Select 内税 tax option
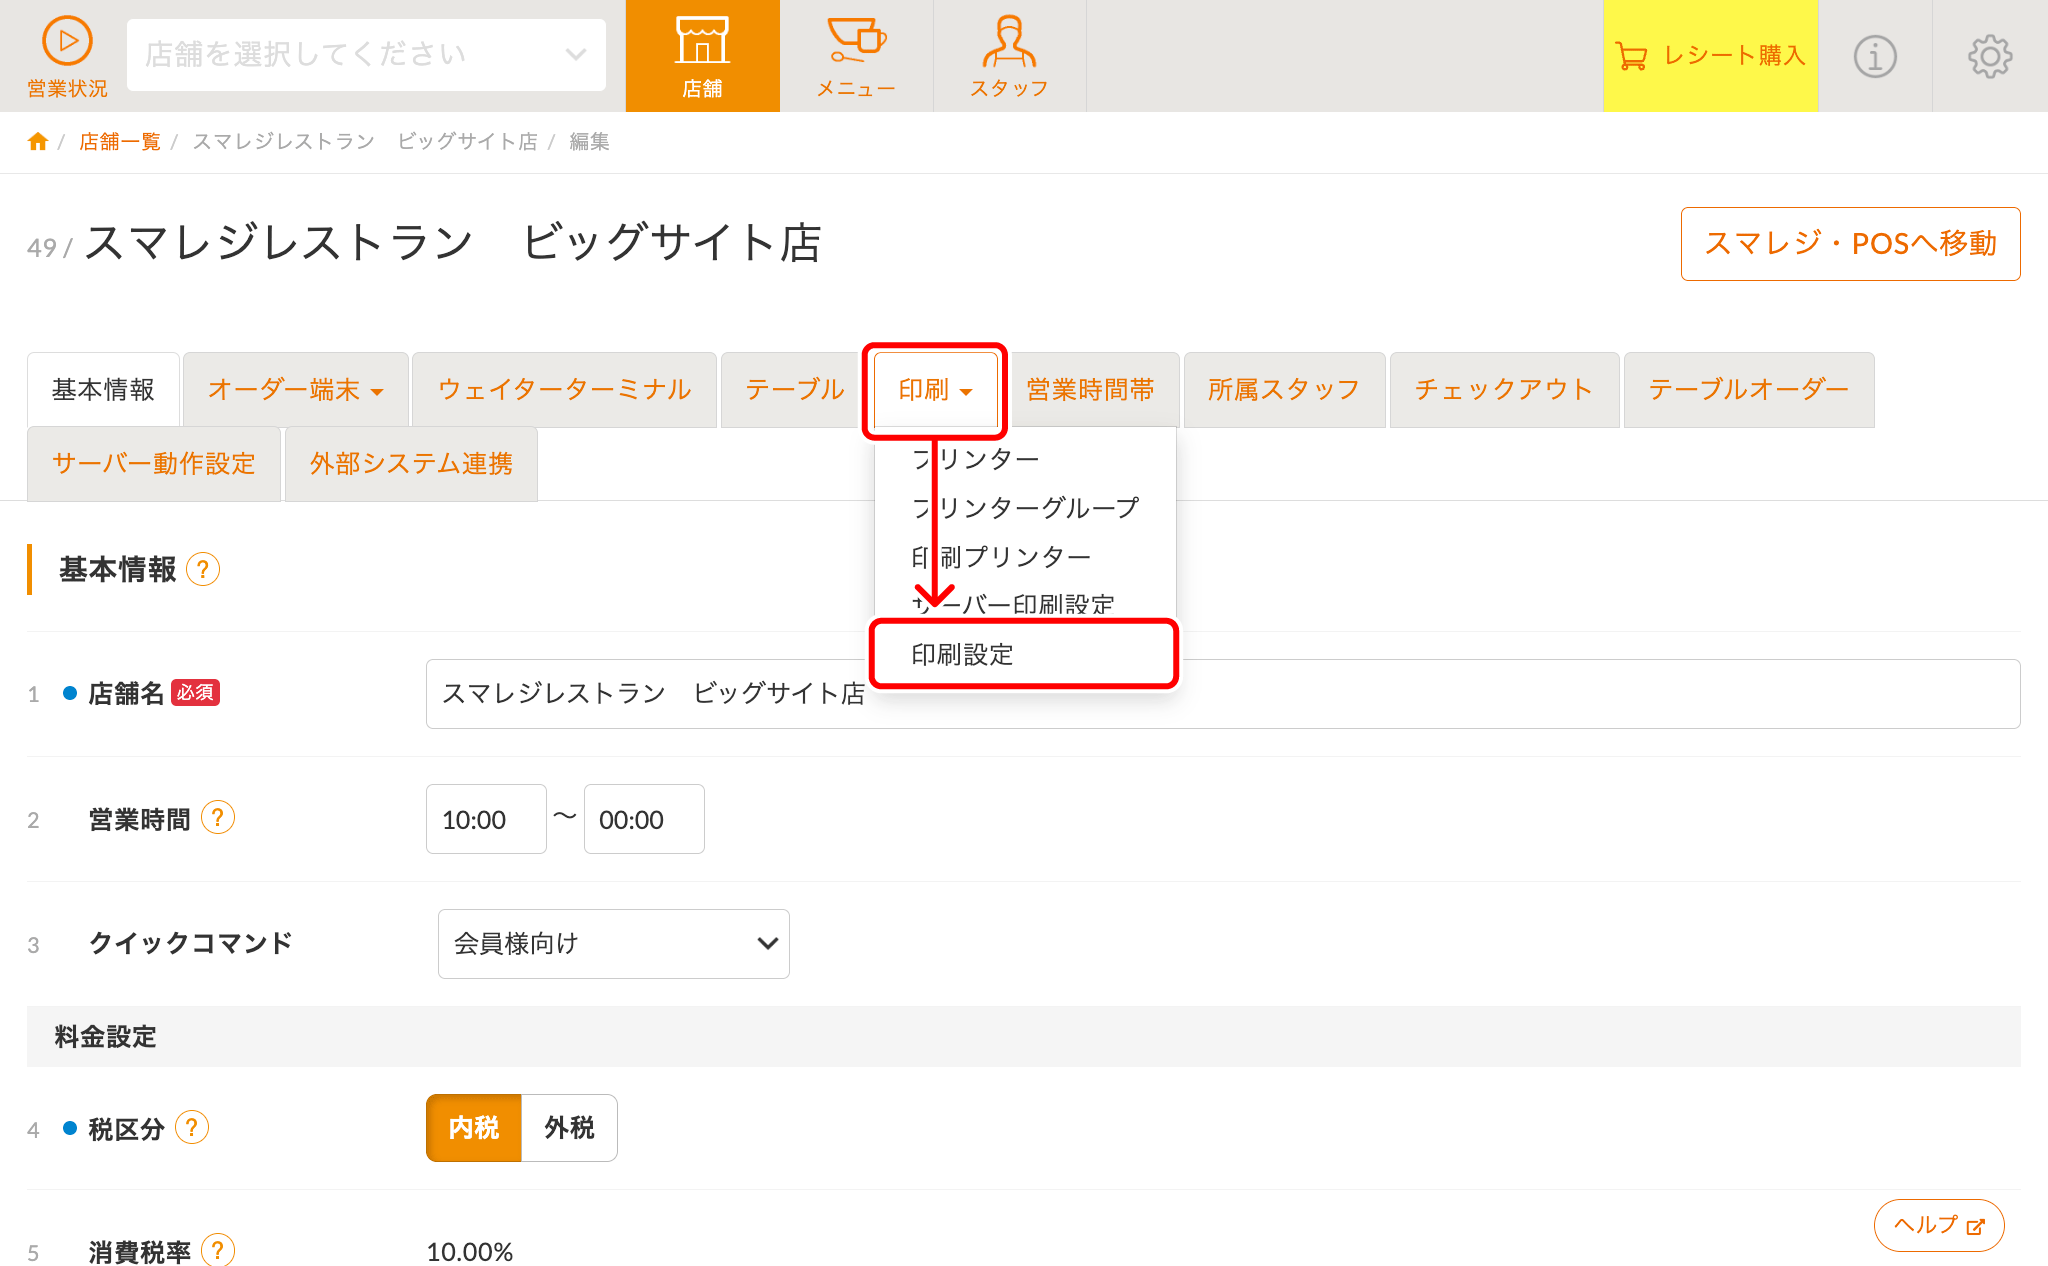This screenshot has width=2048, height=1266. 474,1128
